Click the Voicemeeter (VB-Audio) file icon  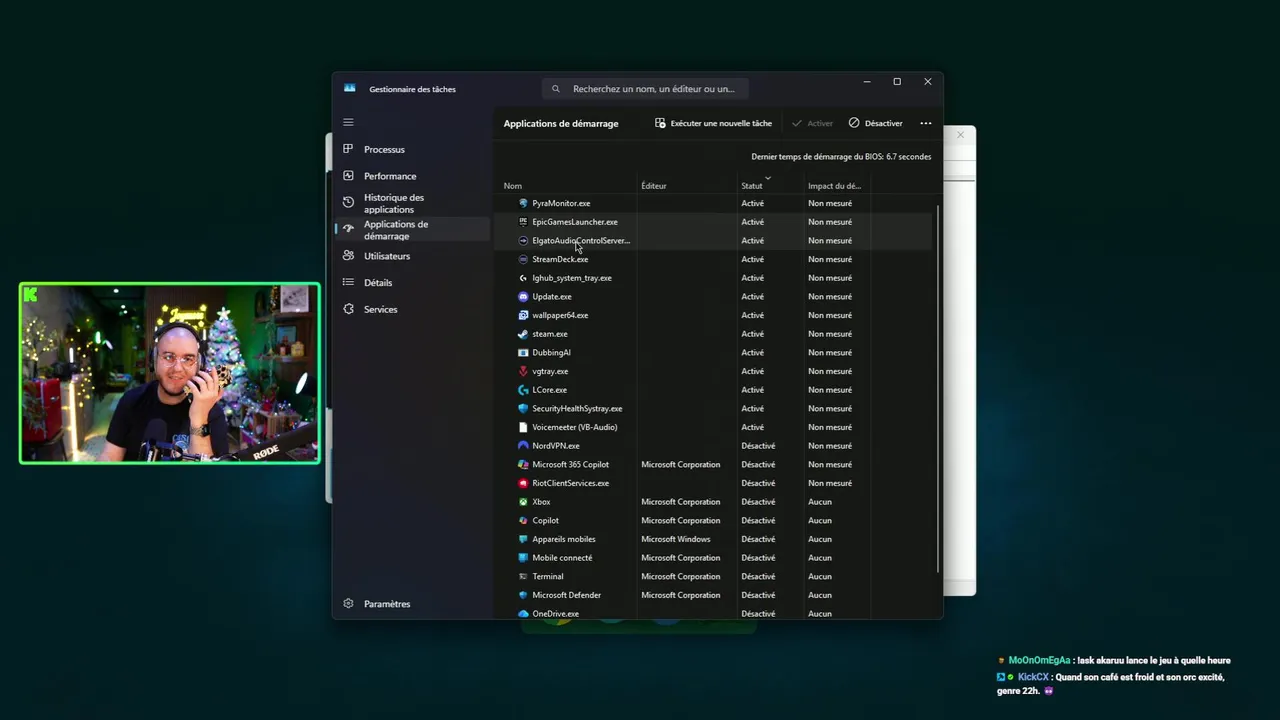(523, 427)
